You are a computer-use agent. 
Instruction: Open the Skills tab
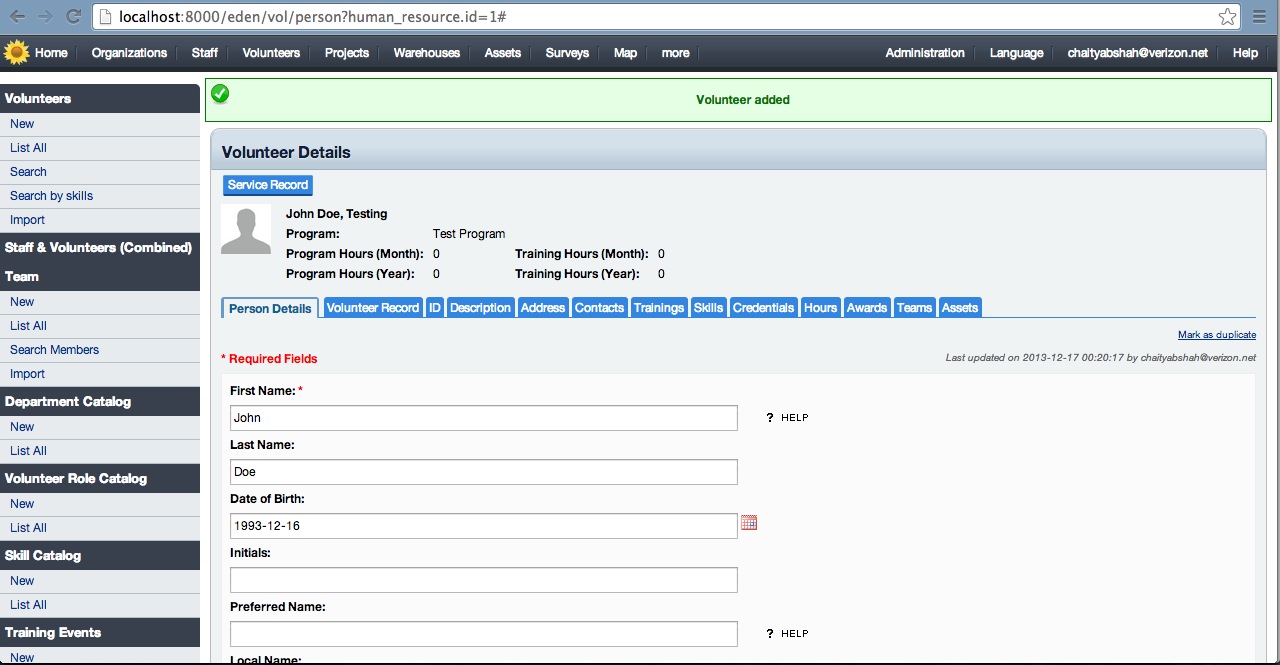708,308
